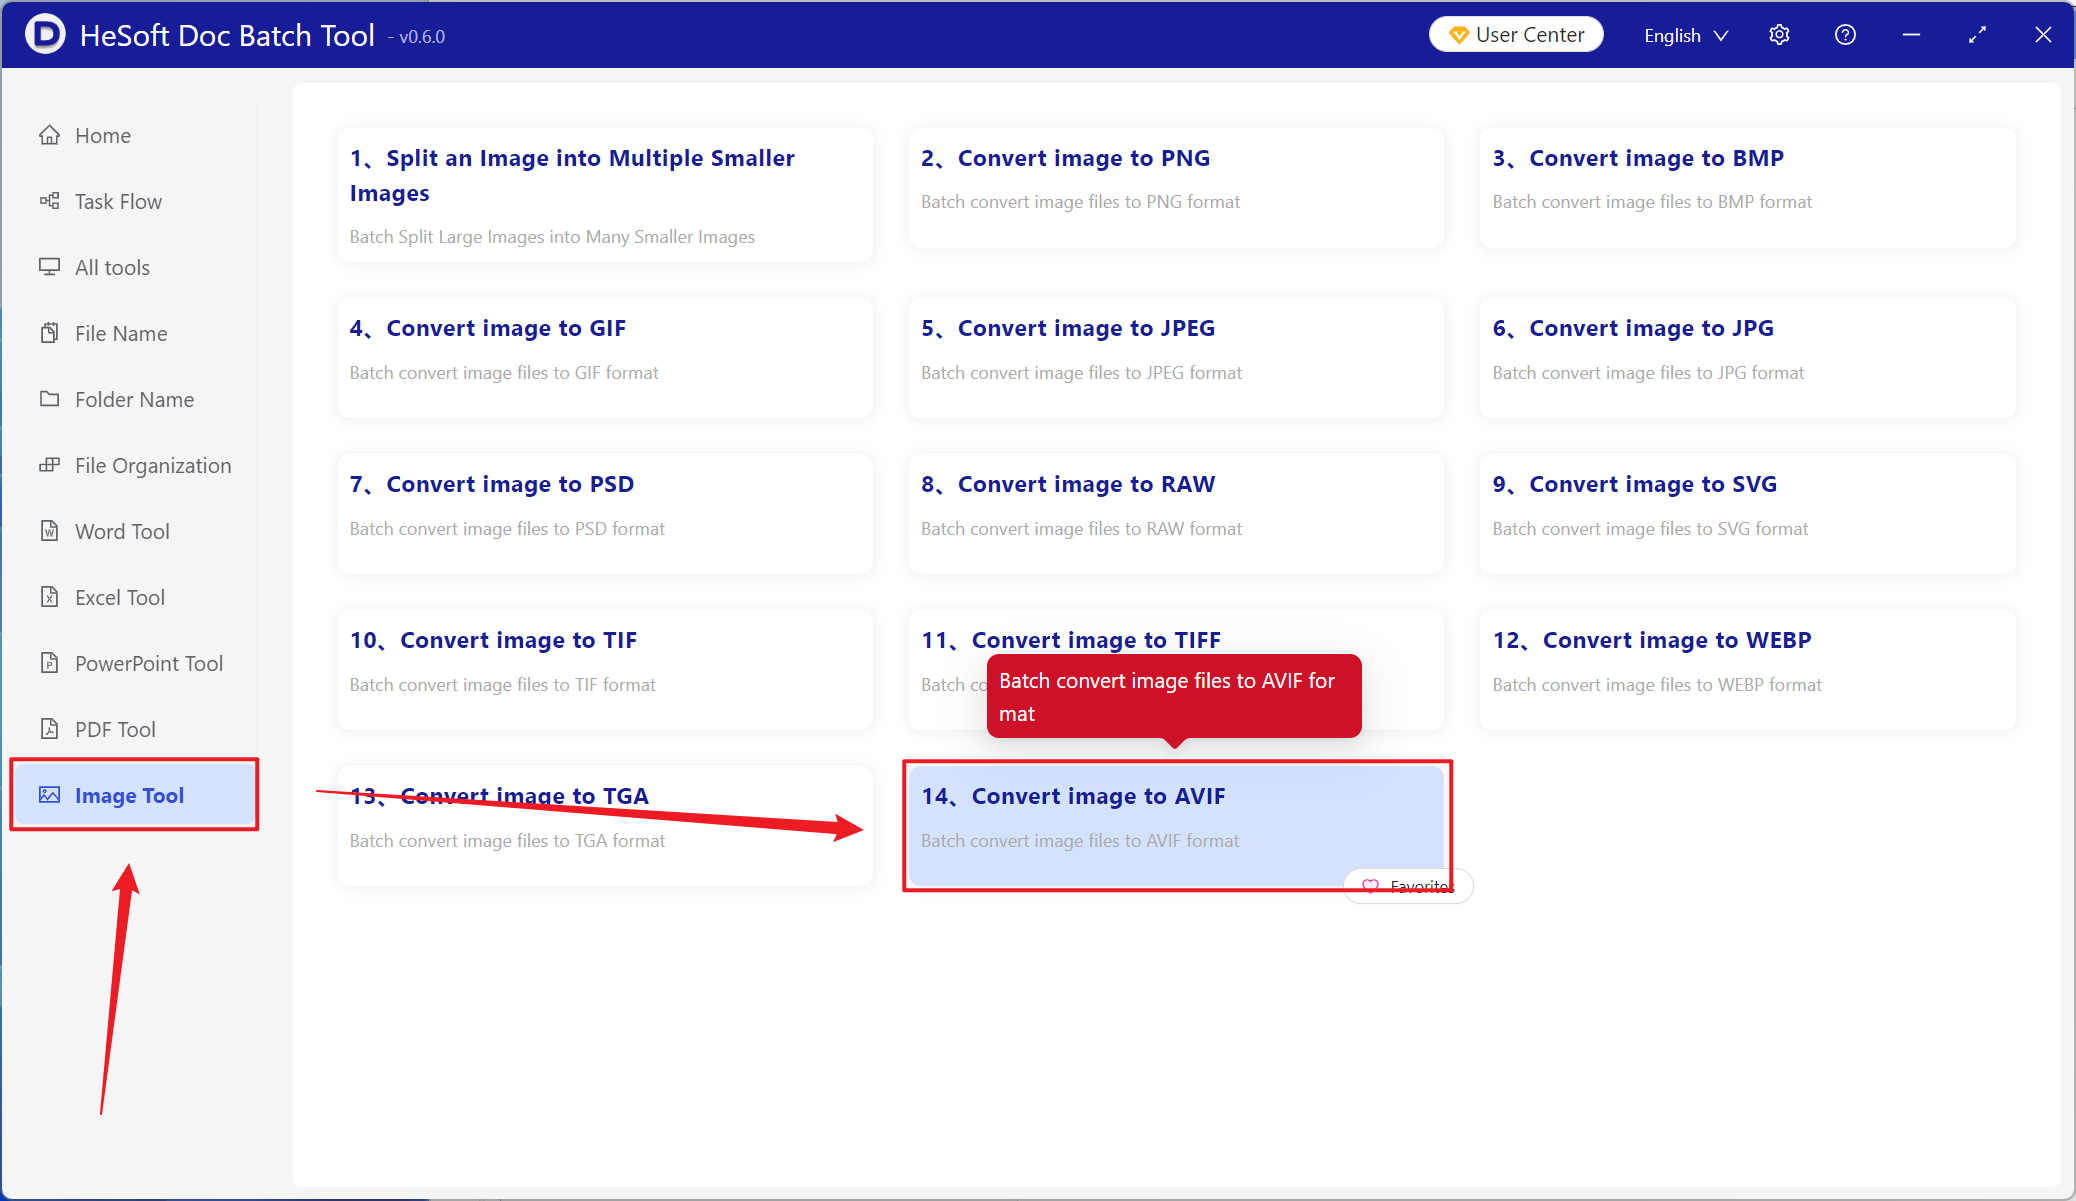Click the File Name clipboard icon

pyautogui.click(x=49, y=333)
